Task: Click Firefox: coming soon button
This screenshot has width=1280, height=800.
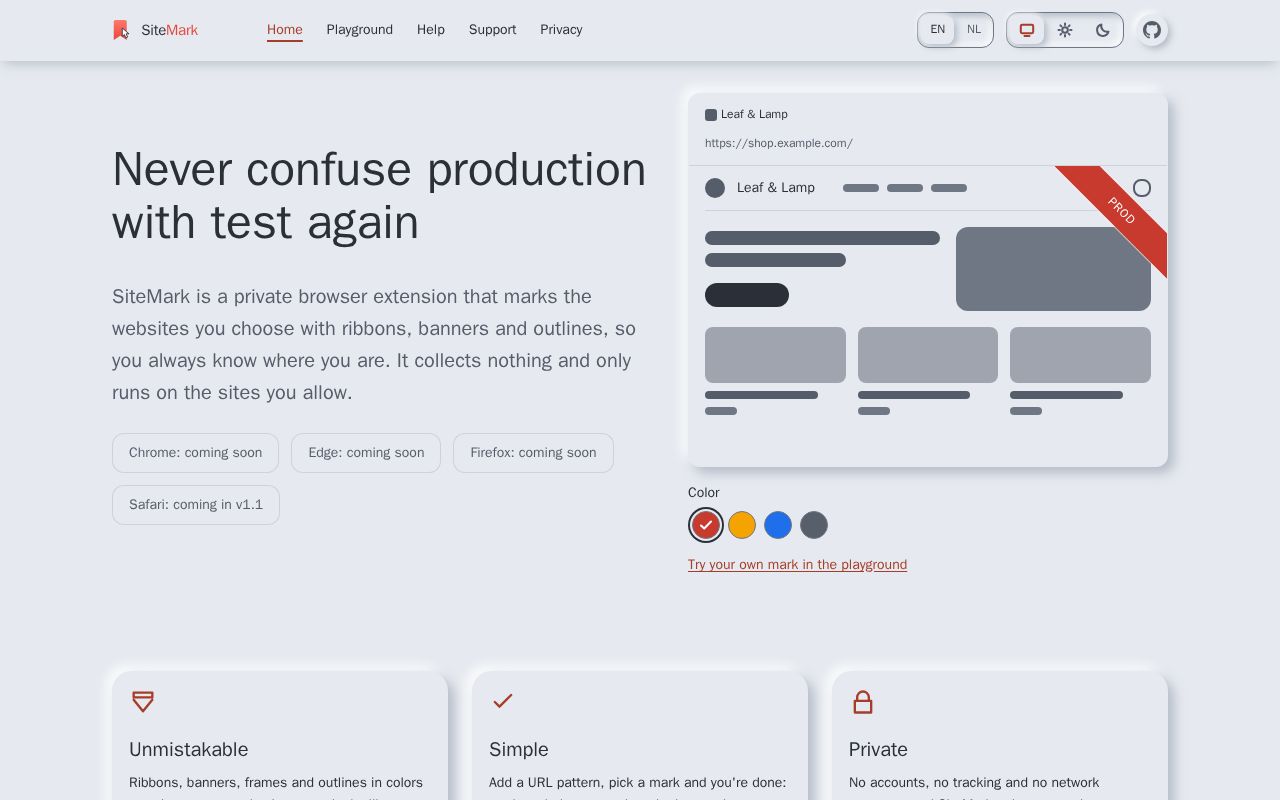Action: 533,453
